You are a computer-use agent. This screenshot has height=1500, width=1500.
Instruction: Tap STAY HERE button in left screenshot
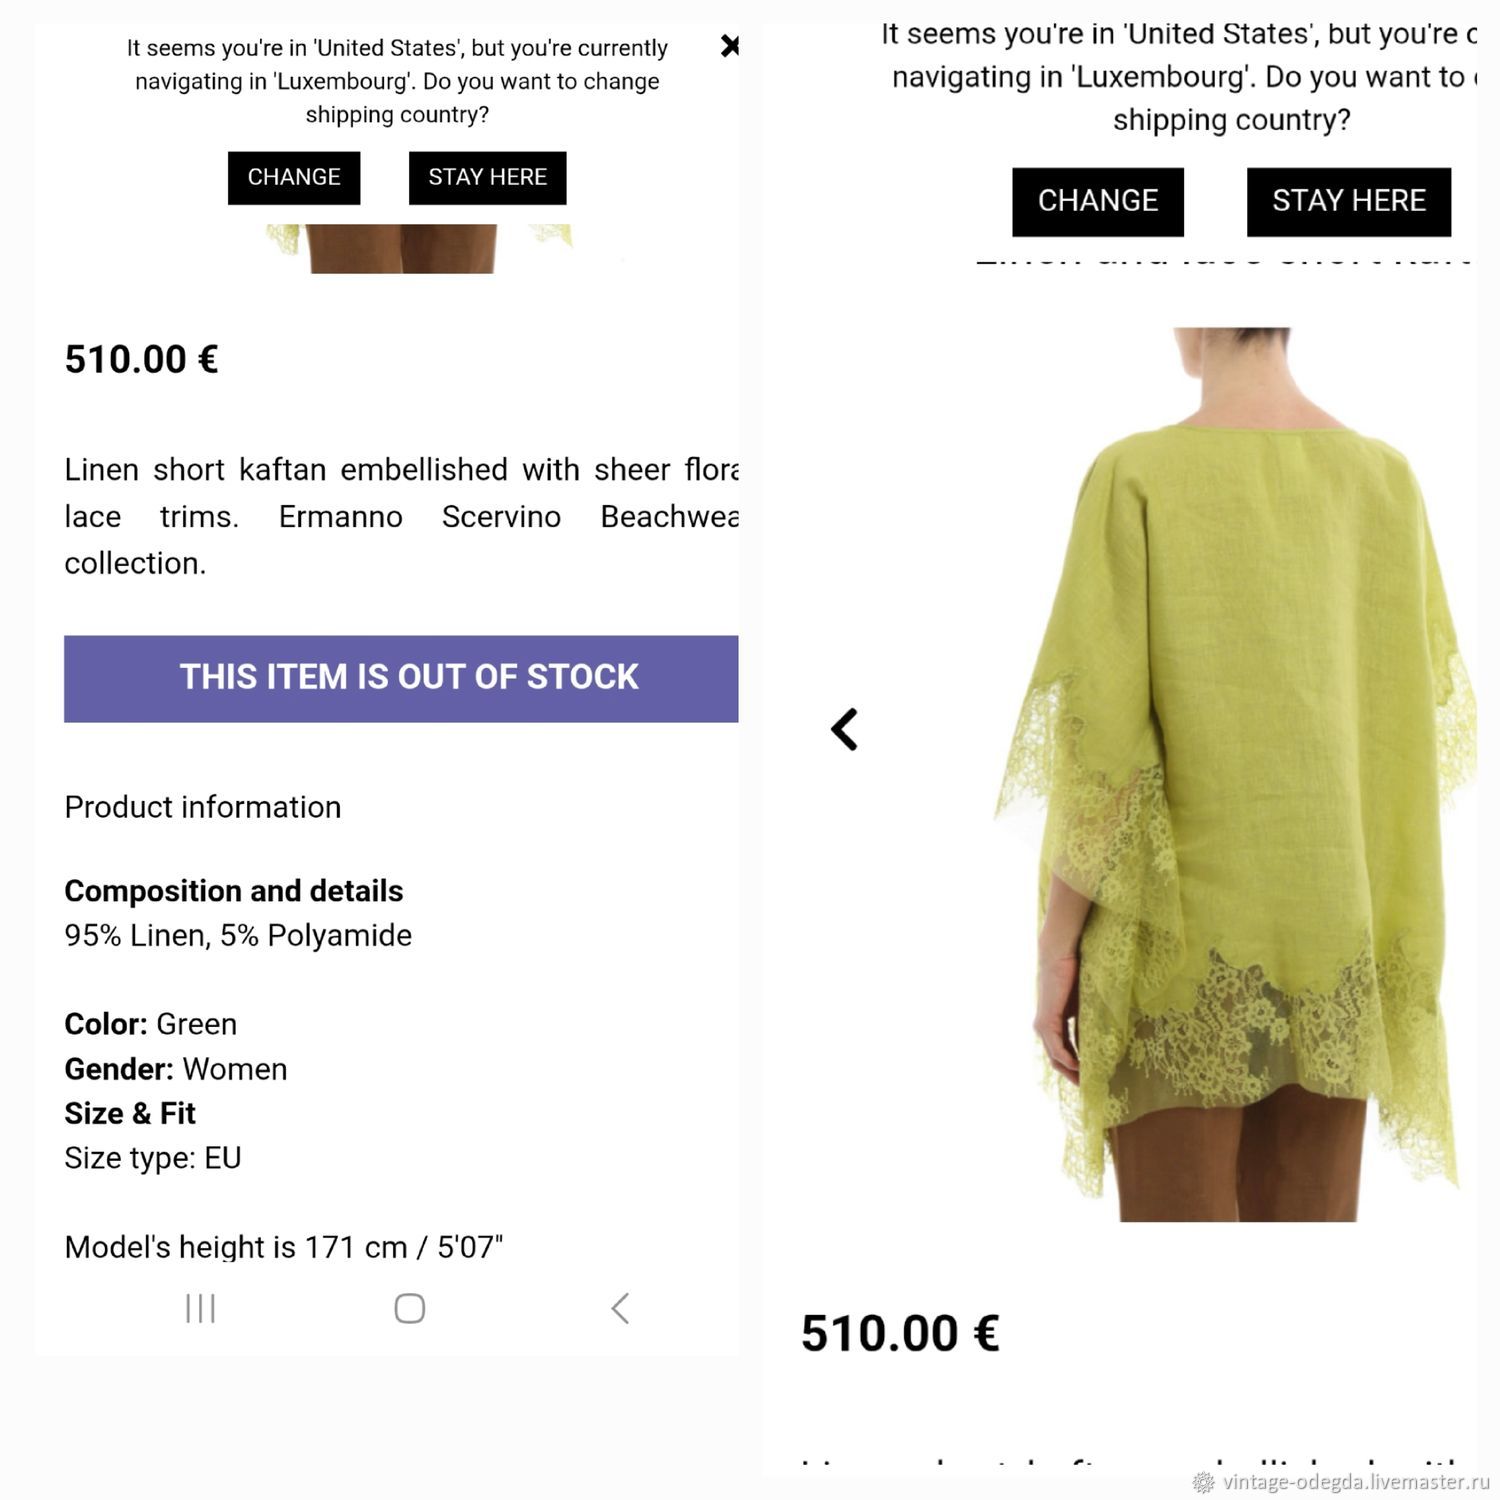click(488, 178)
